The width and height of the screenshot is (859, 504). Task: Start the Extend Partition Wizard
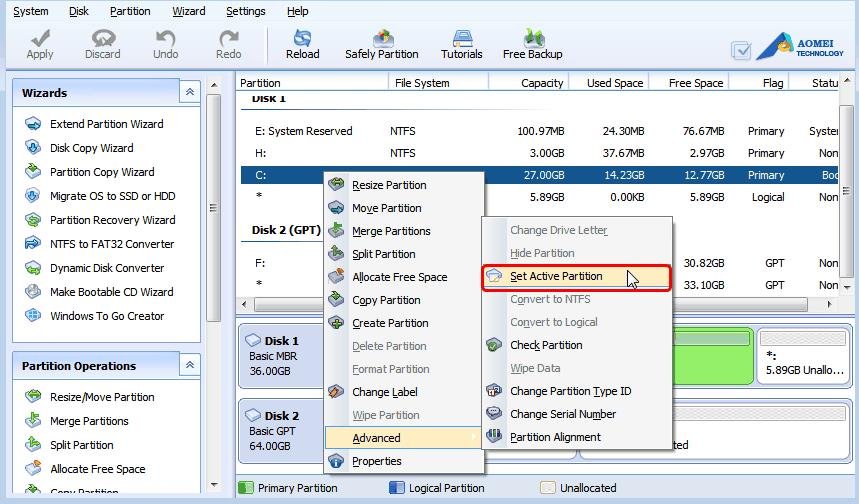[106, 124]
